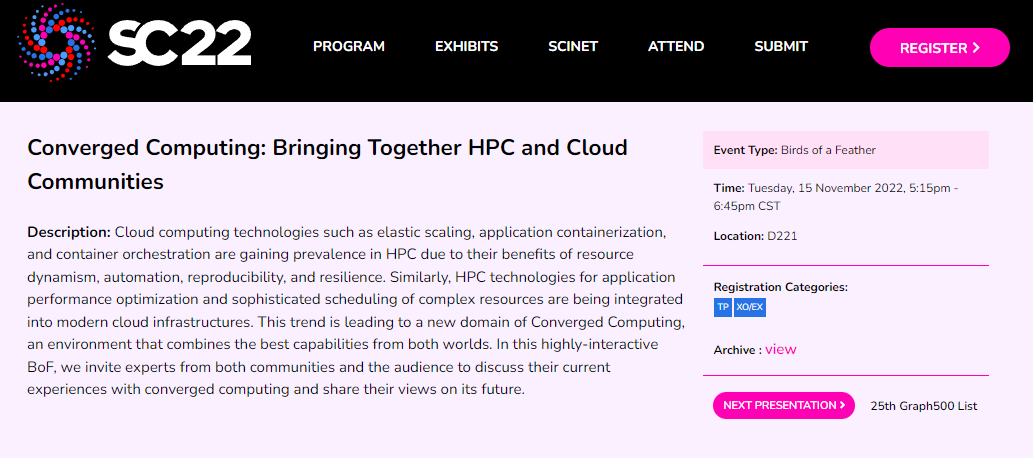
Task: Open the SUBMIT menu
Action: (x=781, y=47)
